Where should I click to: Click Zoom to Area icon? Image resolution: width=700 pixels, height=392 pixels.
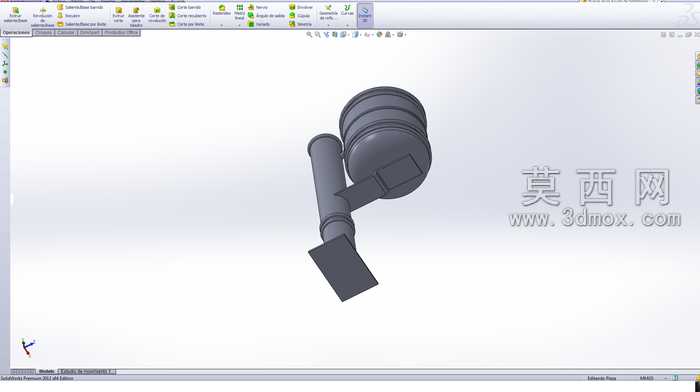[317, 34]
